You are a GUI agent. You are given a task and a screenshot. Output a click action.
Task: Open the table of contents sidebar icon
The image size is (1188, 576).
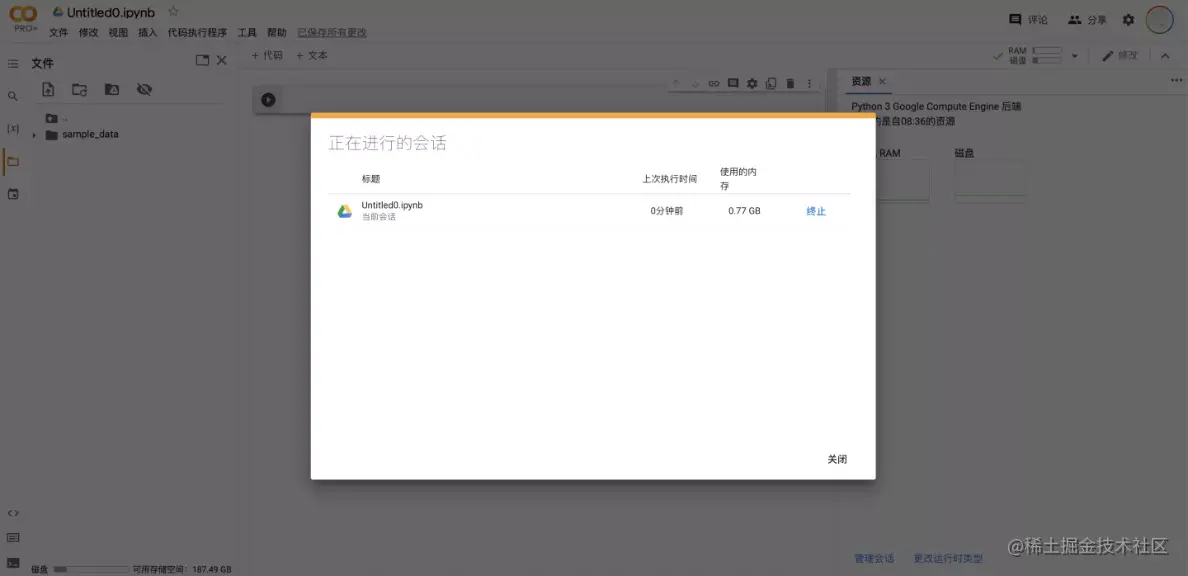click(13, 64)
